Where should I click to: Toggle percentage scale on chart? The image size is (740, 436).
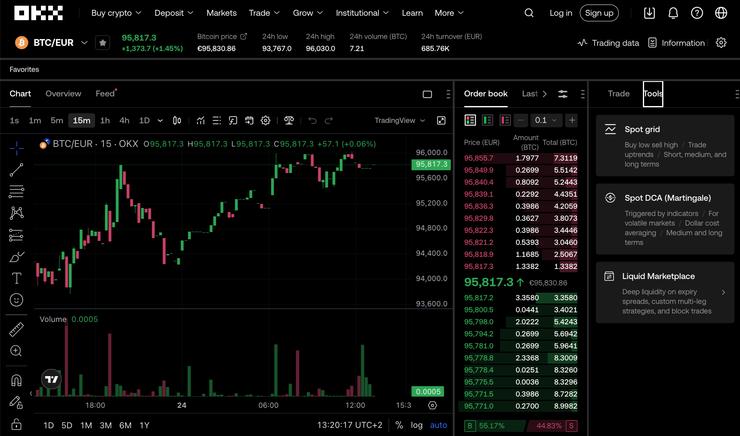click(x=399, y=425)
